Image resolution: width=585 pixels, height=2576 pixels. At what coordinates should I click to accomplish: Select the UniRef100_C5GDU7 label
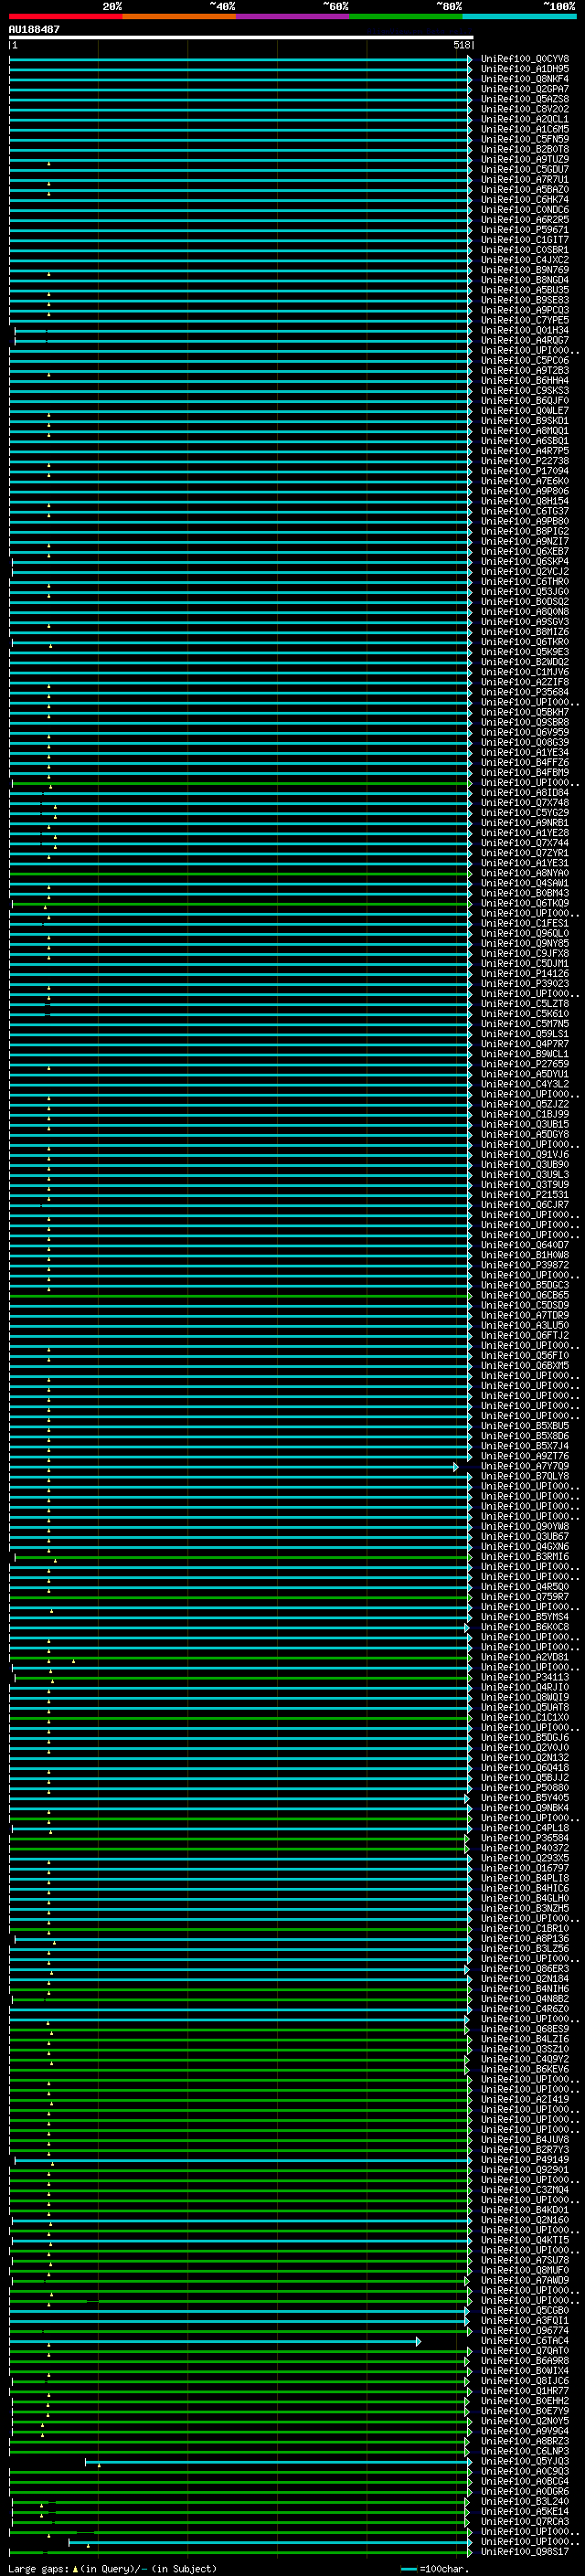(x=525, y=169)
